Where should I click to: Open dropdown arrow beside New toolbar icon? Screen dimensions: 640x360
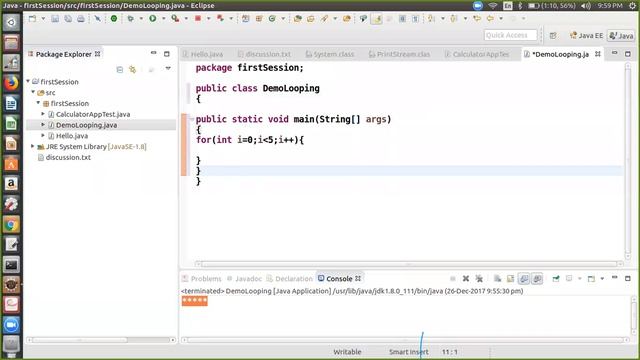coord(43,18)
